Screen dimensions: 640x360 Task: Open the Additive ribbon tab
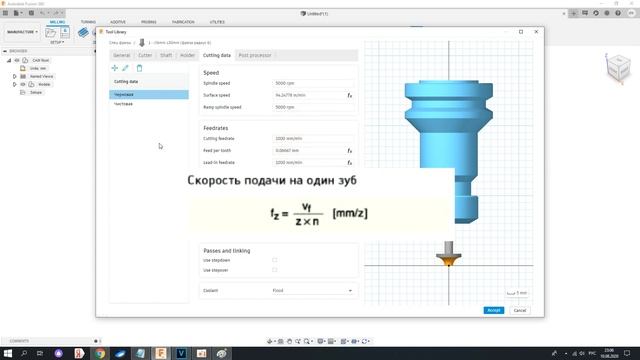click(x=118, y=22)
